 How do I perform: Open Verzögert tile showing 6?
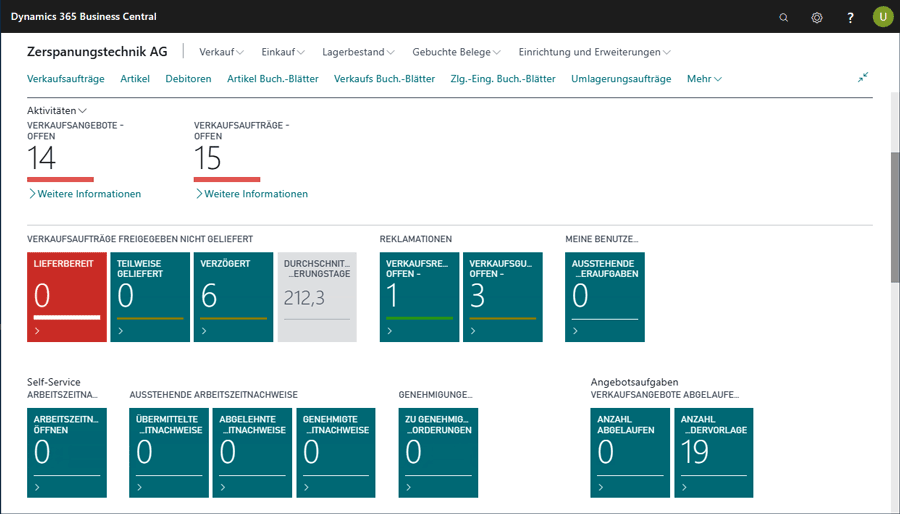coord(233,297)
